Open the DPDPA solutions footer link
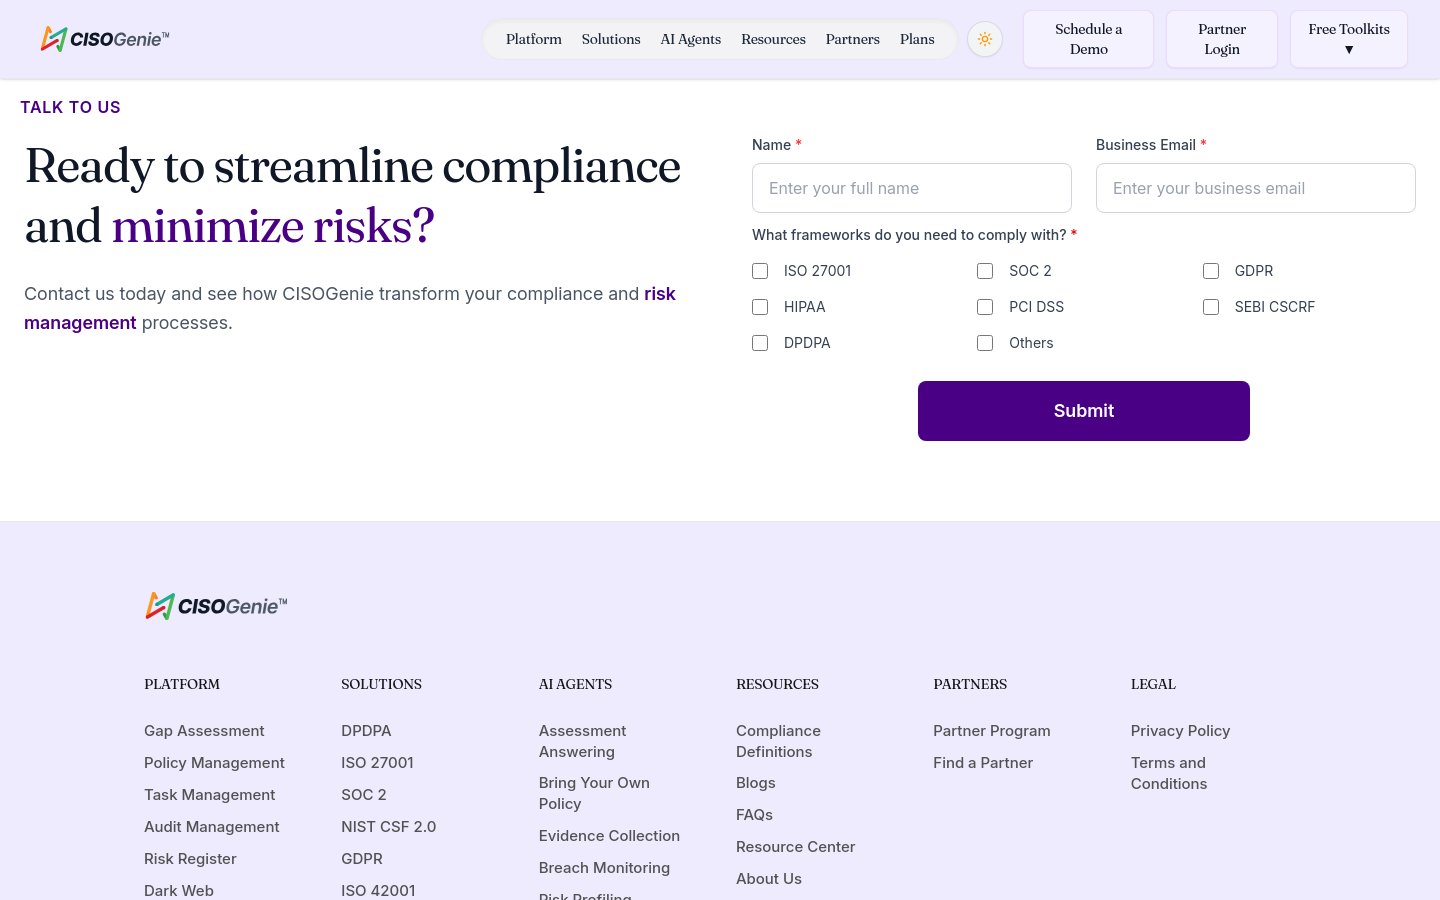This screenshot has width=1440, height=900. pos(366,731)
